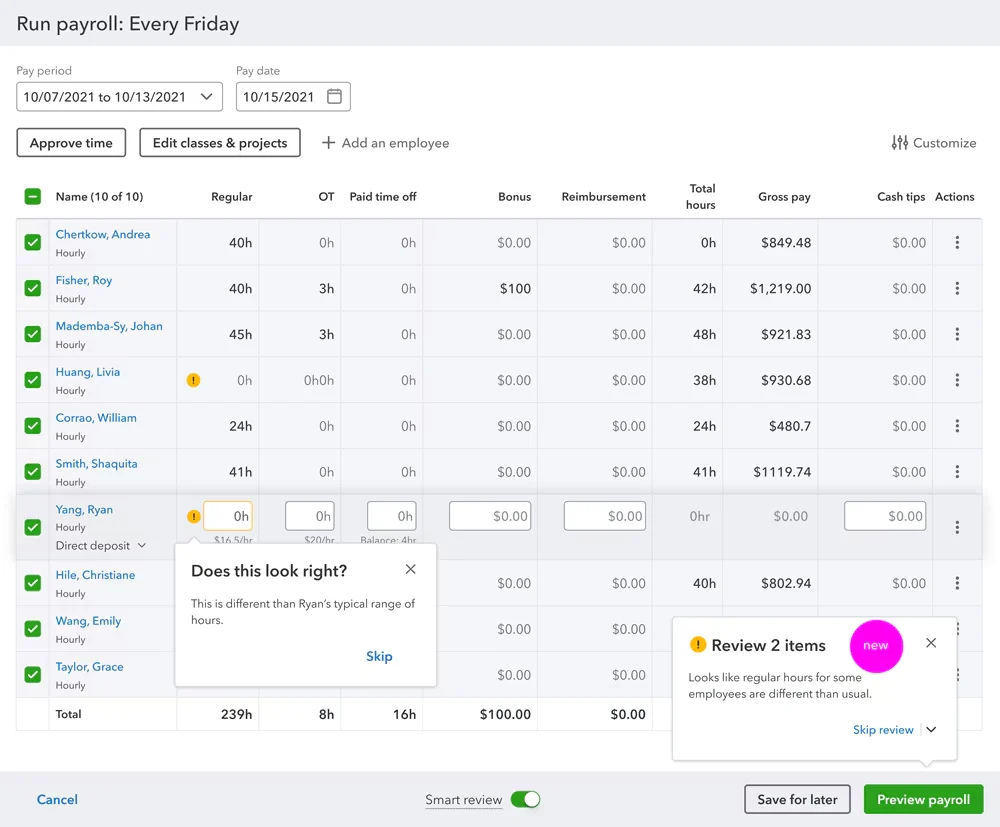Open Fisher, Roy employee link
The image size is (1000, 827).
(x=84, y=280)
